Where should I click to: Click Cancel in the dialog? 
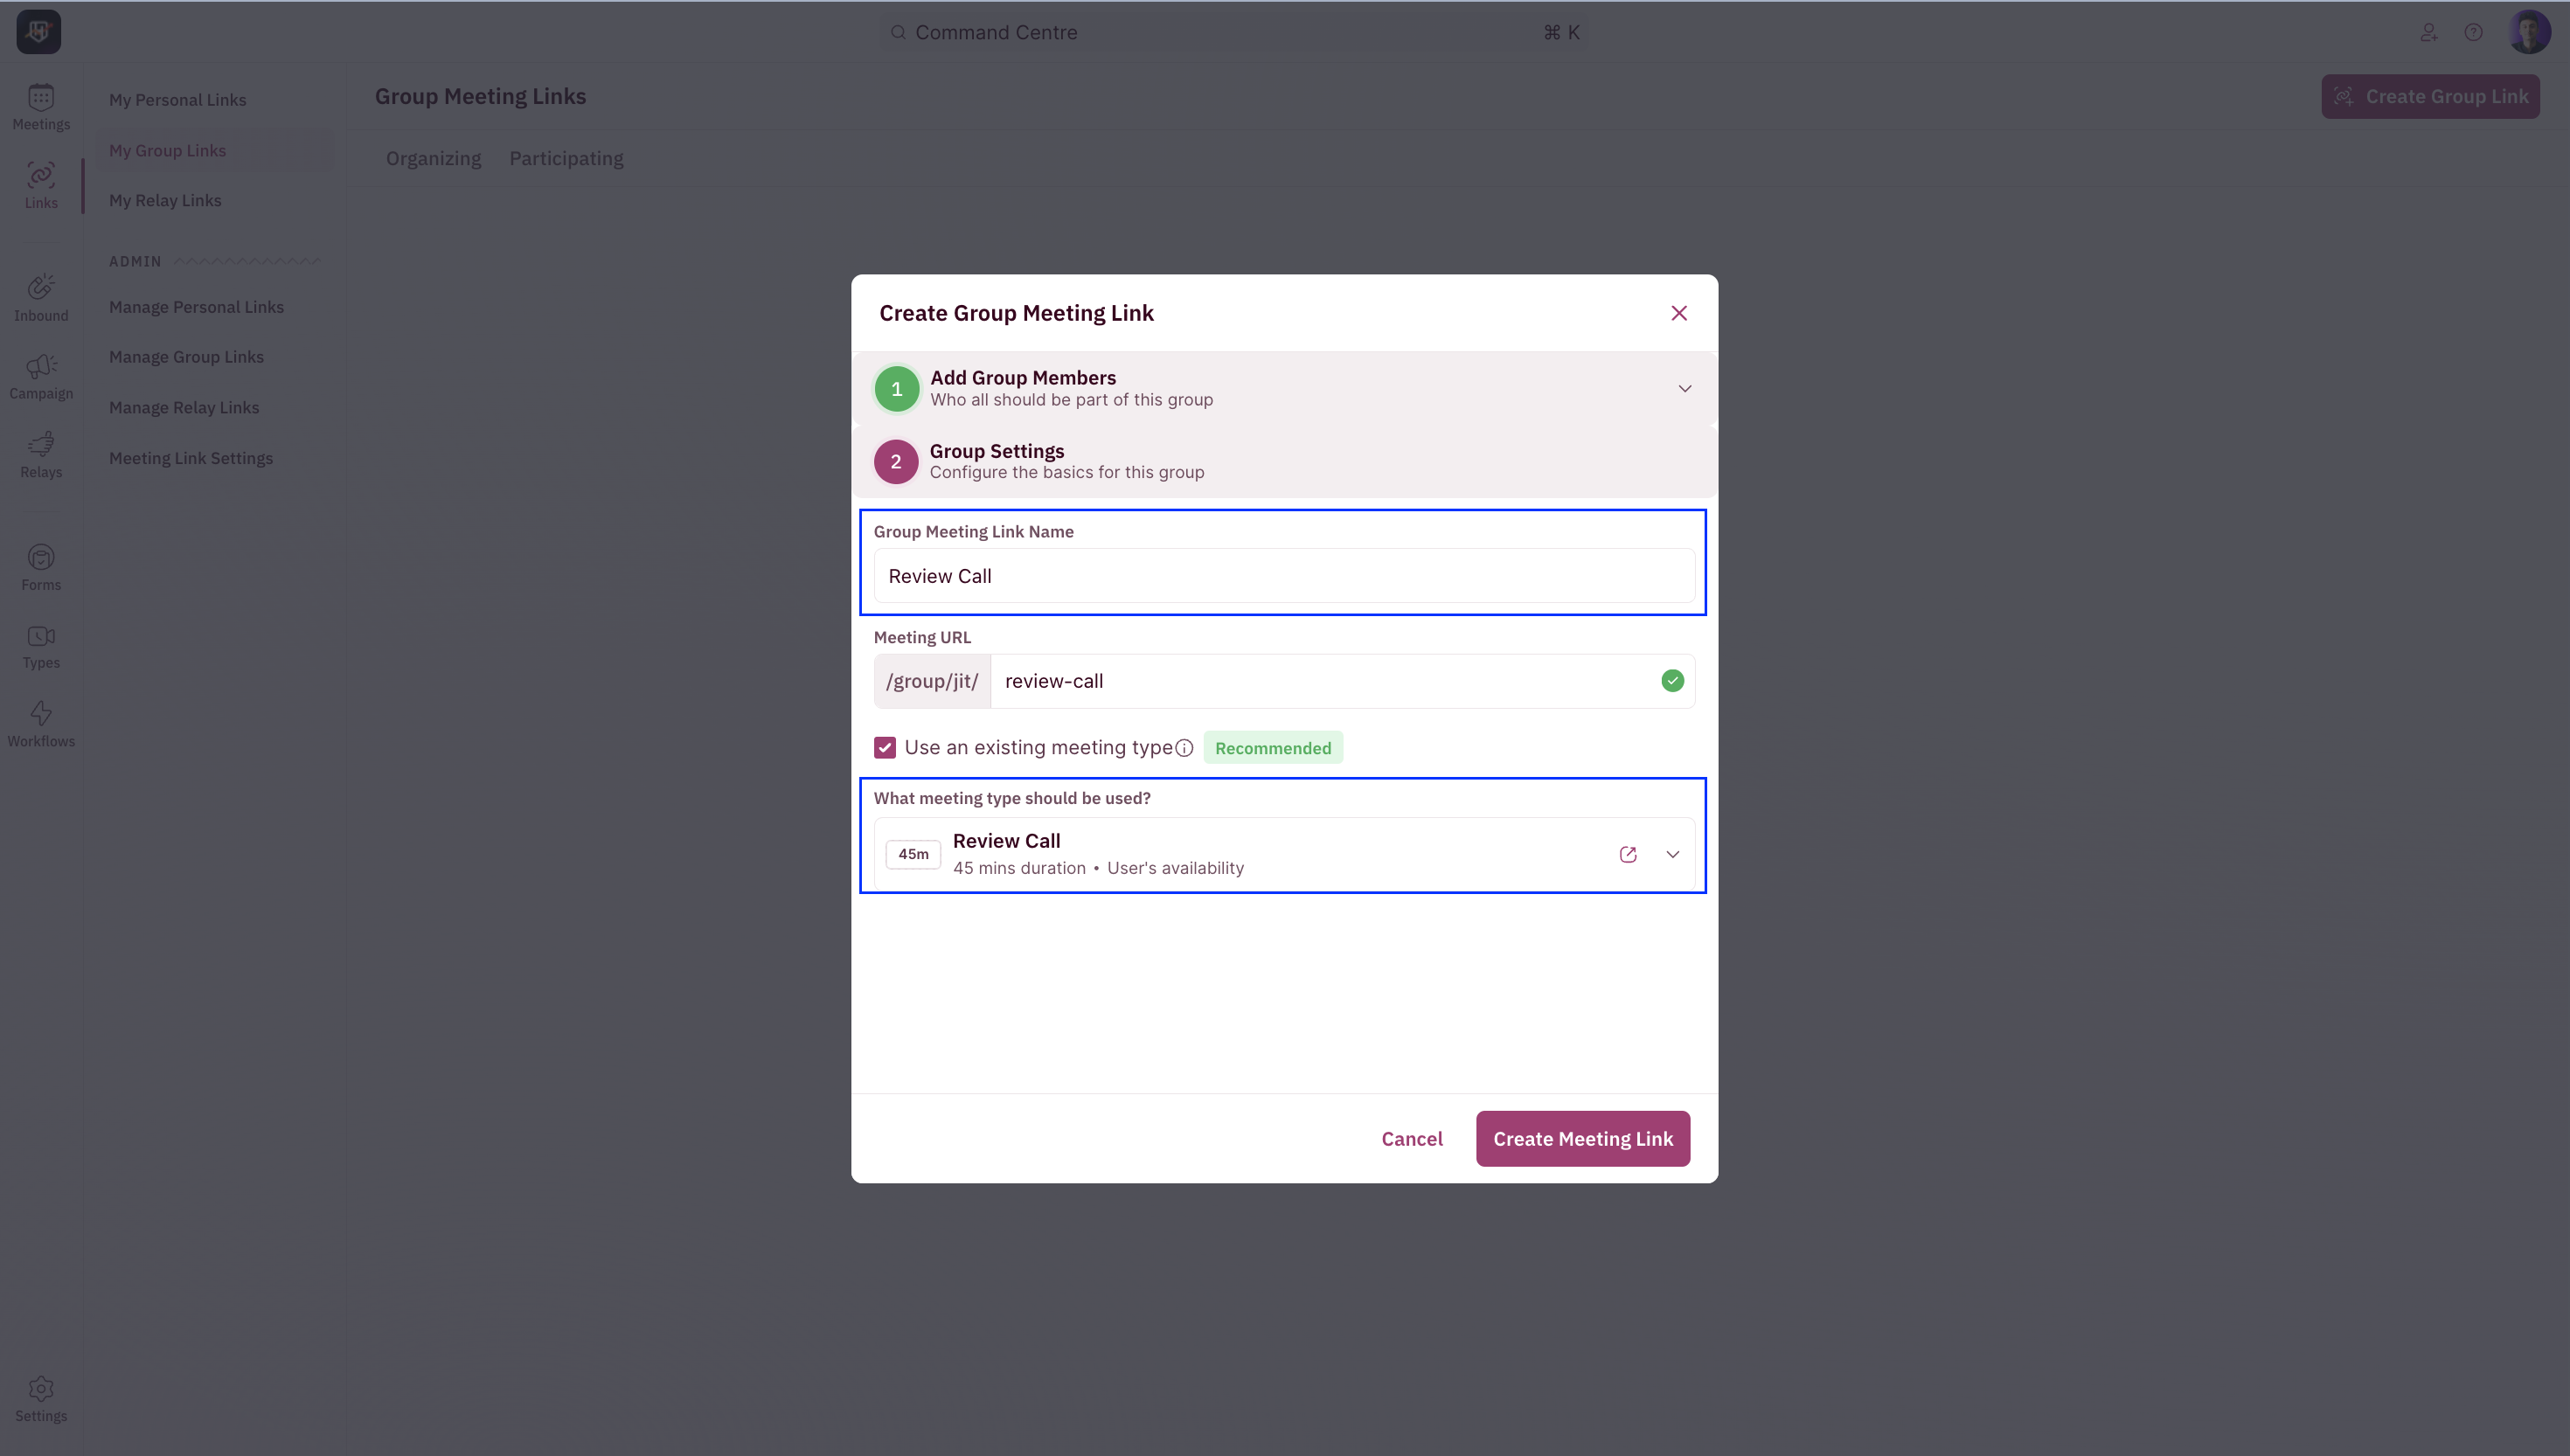pos(1411,1138)
